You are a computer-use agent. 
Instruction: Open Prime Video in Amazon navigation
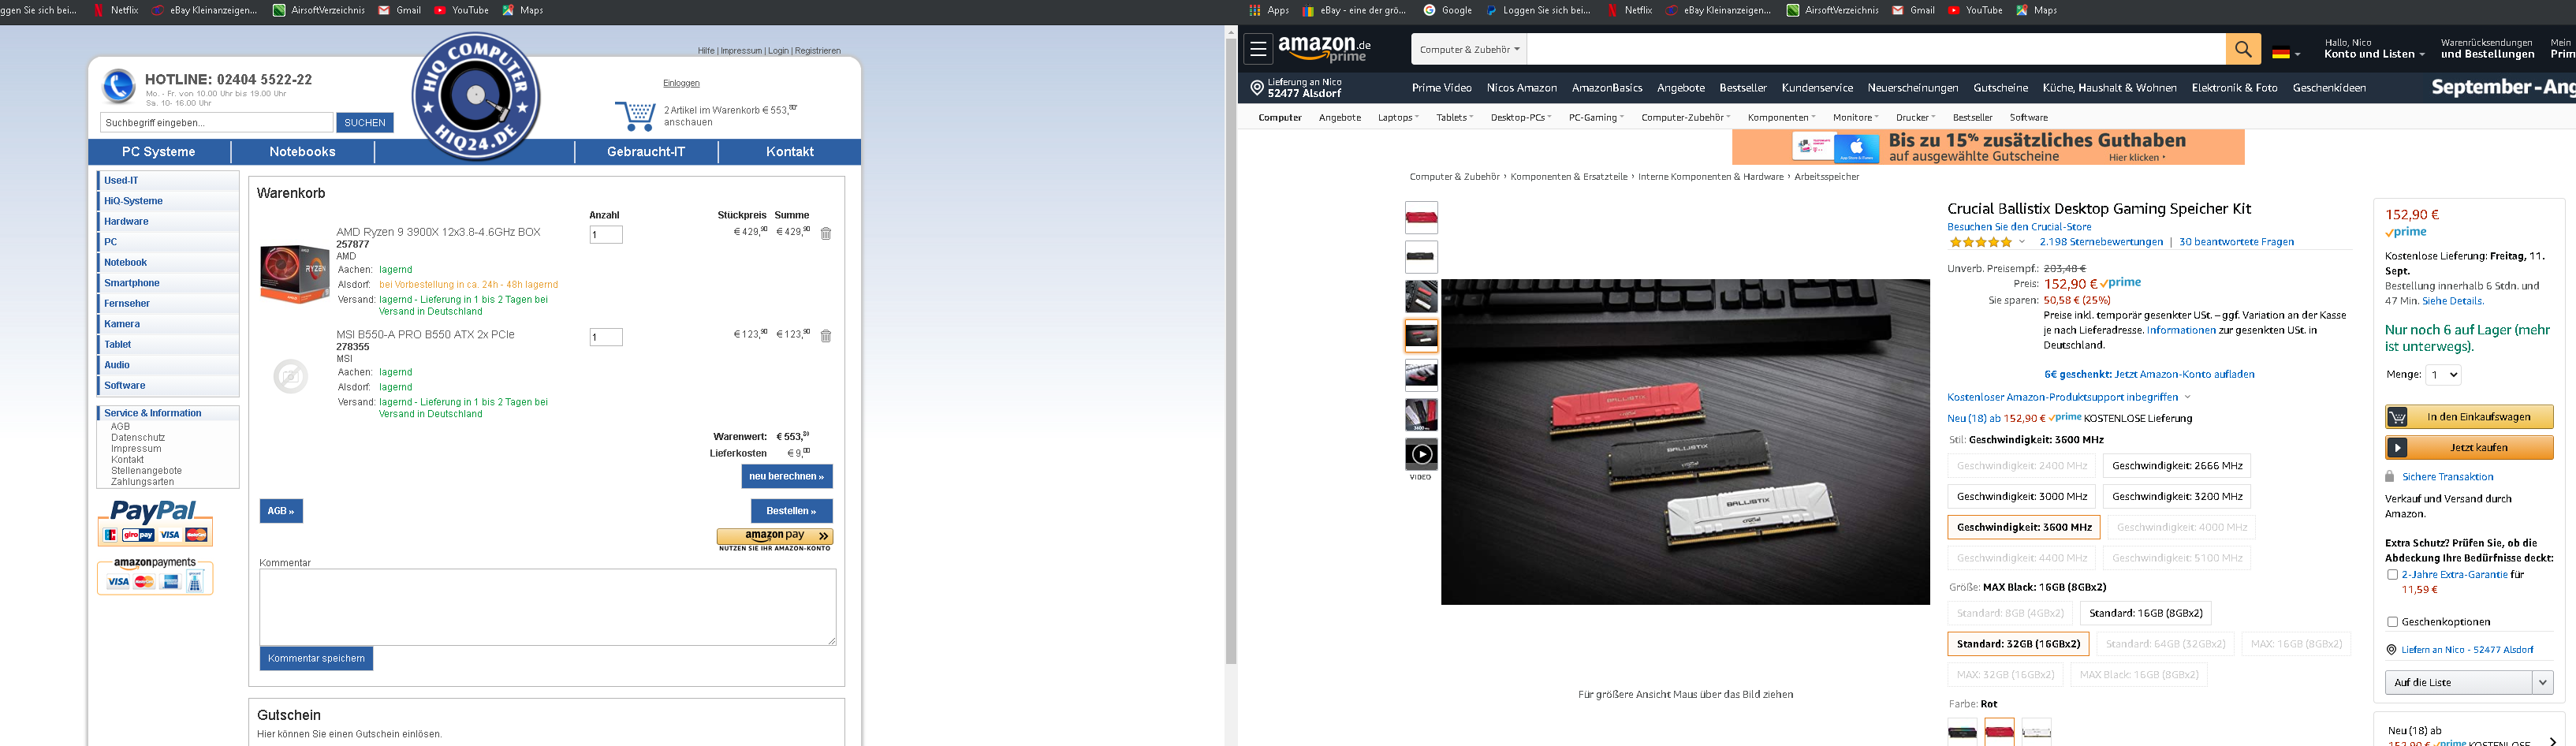pyautogui.click(x=1440, y=88)
